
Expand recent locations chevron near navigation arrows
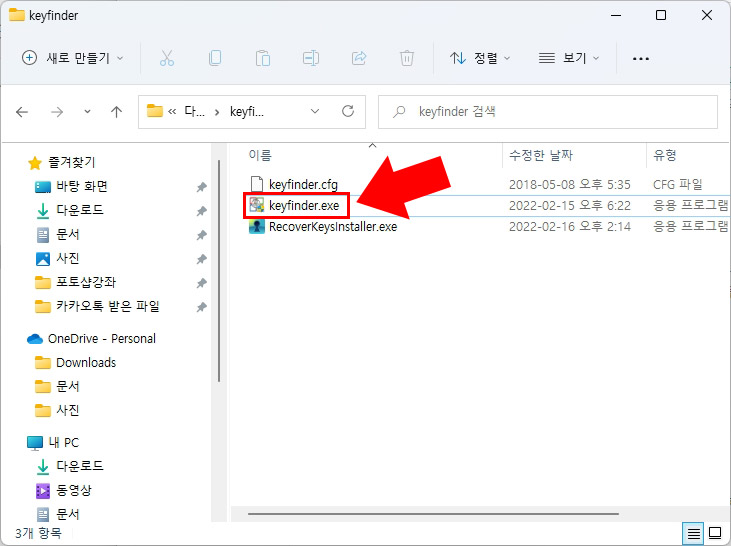click(x=87, y=112)
